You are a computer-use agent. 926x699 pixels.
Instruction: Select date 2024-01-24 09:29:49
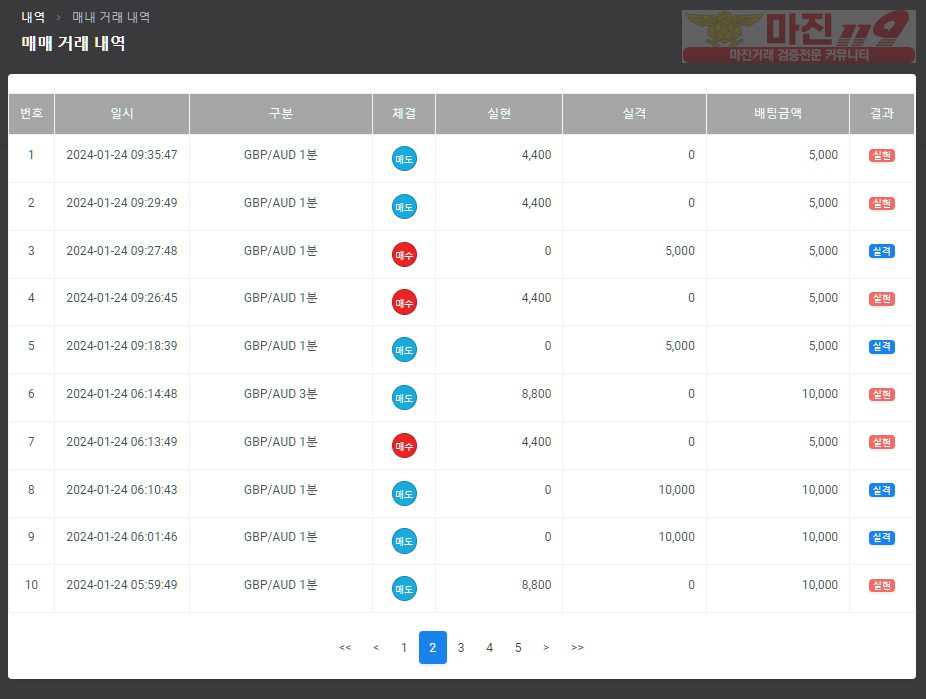pos(122,203)
